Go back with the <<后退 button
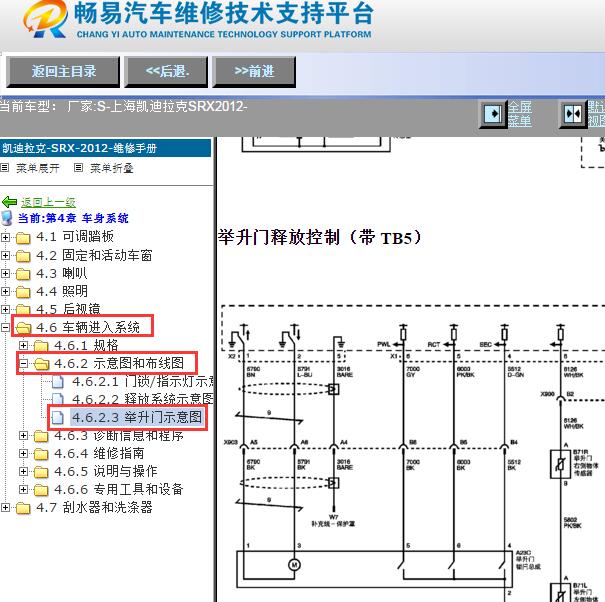Screen dimensions: 605x602 pos(166,71)
